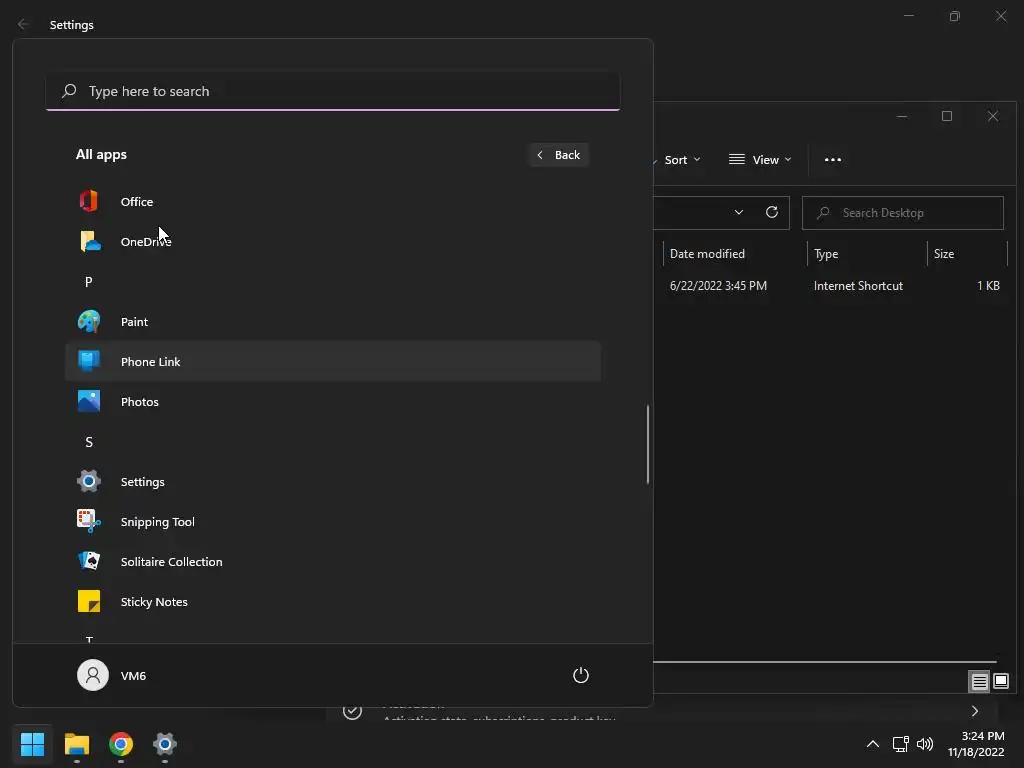Screen dimensions: 1024x768
Task: Go back in the Settings window
Action: [x=23, y=24]
